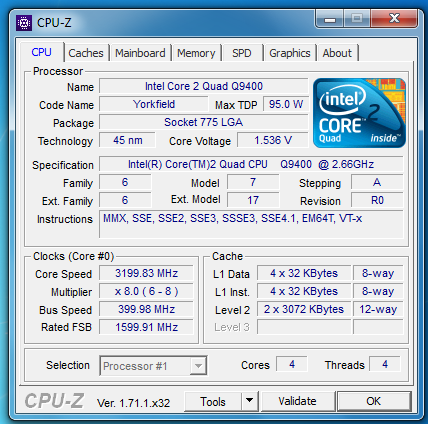Image resolution: width=428 pixels, height=424 pixels.
Task: Open the About tab
Action: pyautogui.click(x=337, y=53)
